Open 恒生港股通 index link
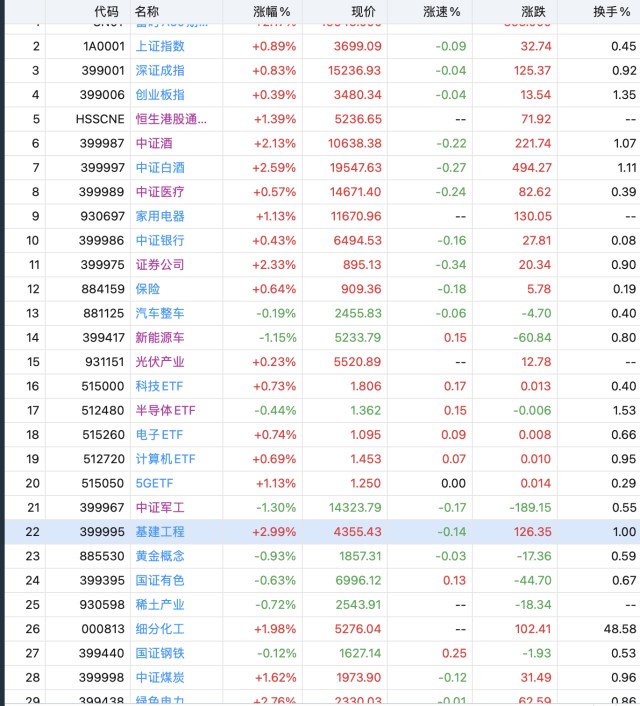The width and height of the screenshot is (640, 706). [x=171, y=119]
